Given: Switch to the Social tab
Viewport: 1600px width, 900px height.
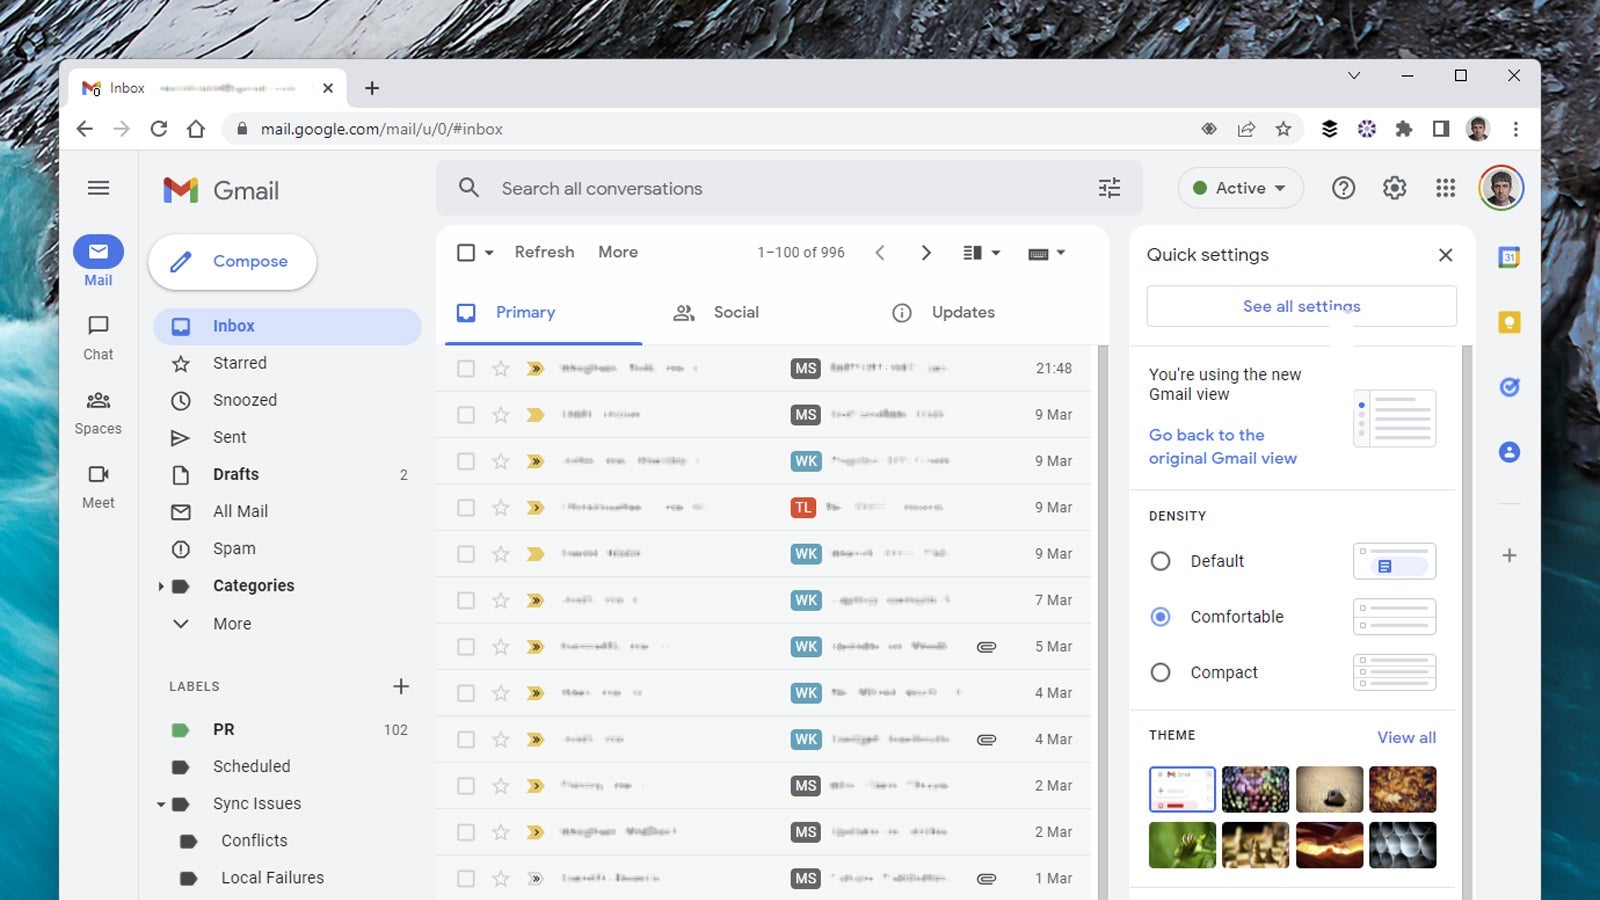Looking at the screenshot, I should tap(717, 313).
